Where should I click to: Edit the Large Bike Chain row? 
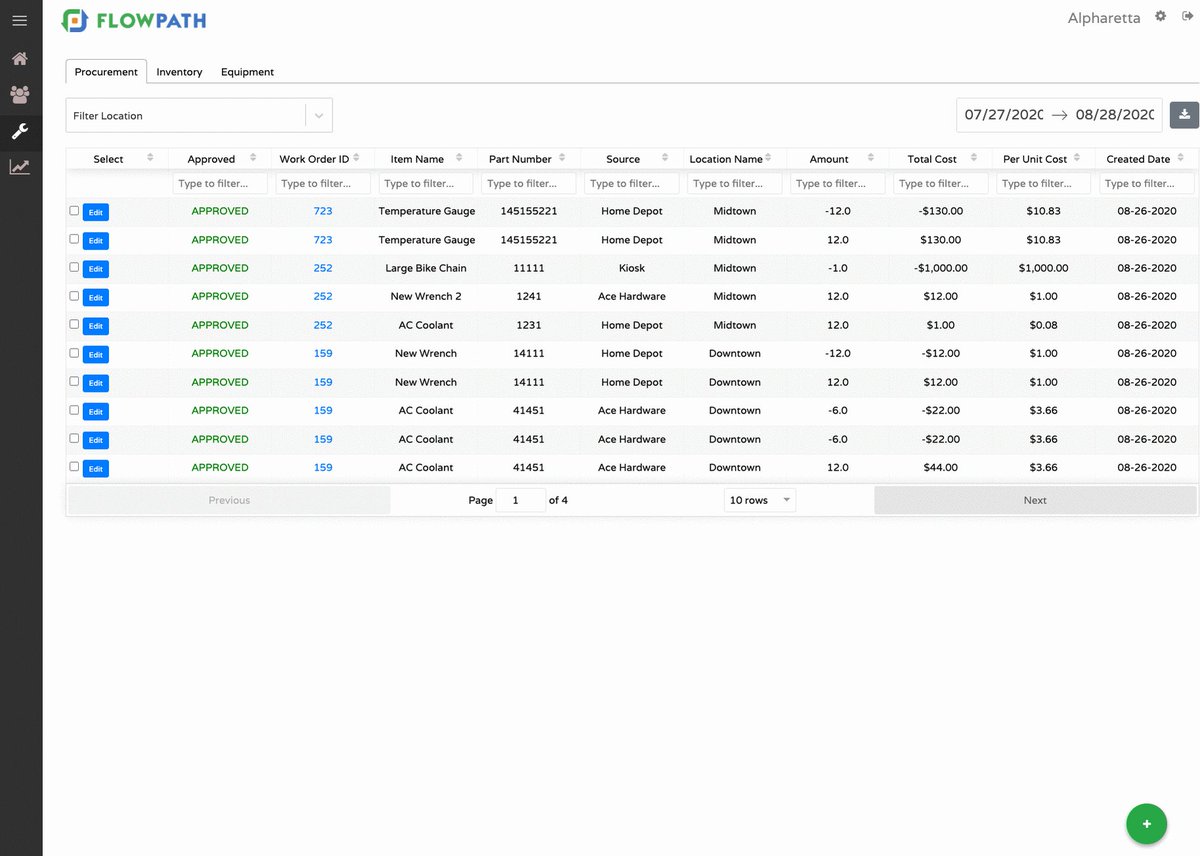click(96, 269)
